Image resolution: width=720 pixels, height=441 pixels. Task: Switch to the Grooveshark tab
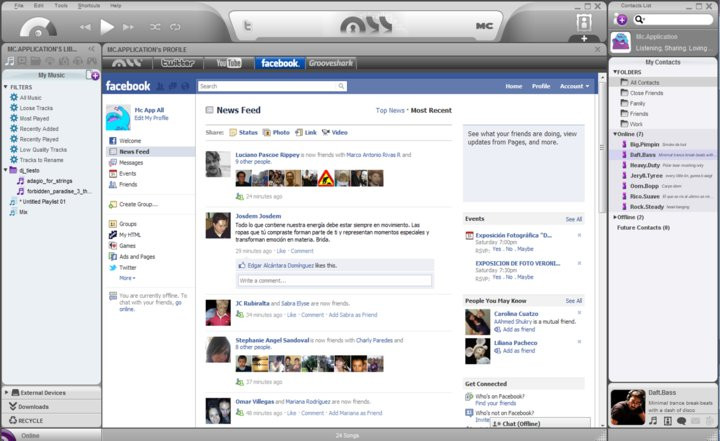point(331,63)
